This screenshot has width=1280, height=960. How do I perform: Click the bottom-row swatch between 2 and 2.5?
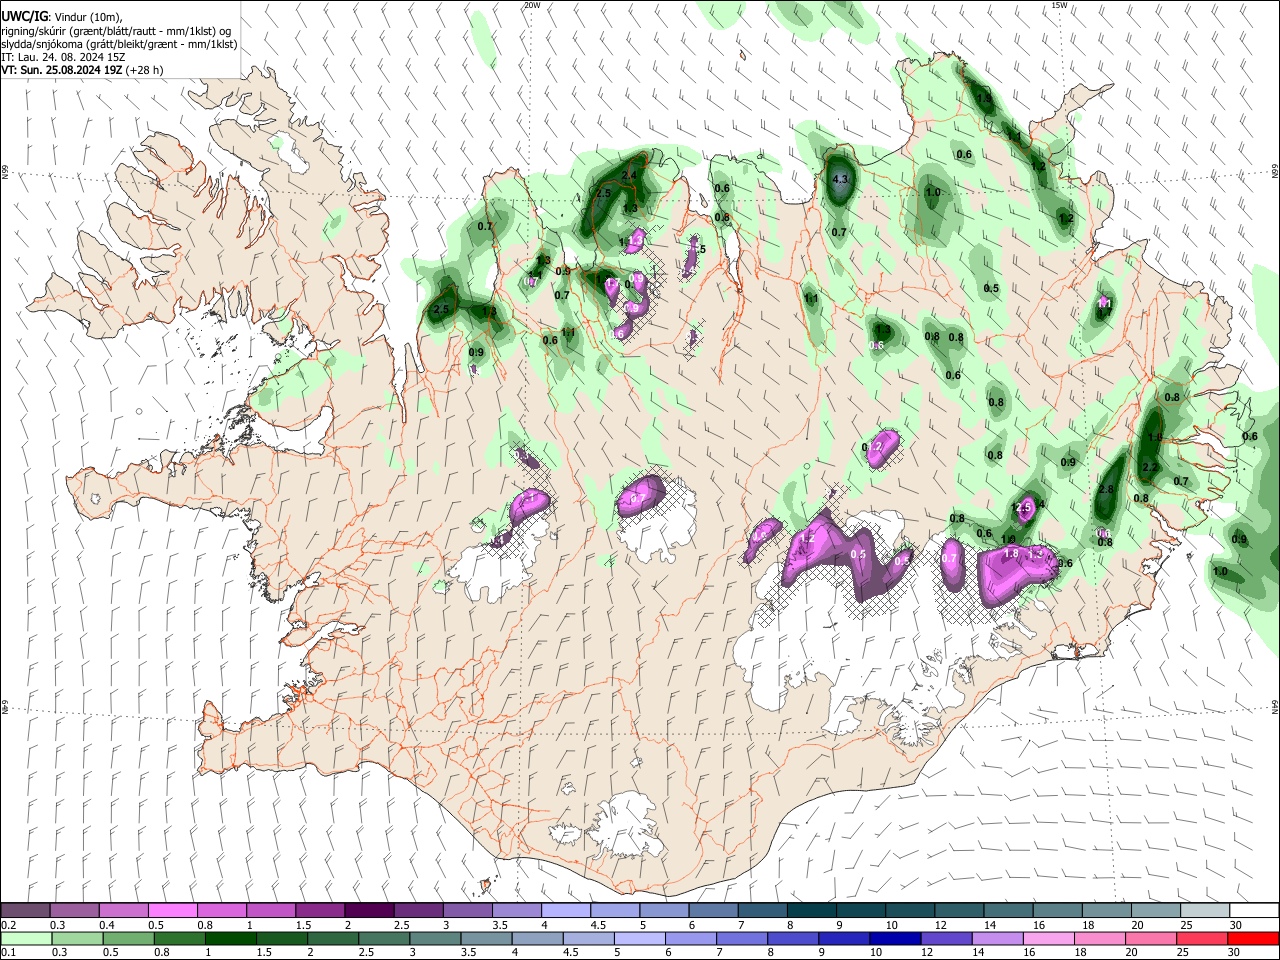click(x=333, y=939)
